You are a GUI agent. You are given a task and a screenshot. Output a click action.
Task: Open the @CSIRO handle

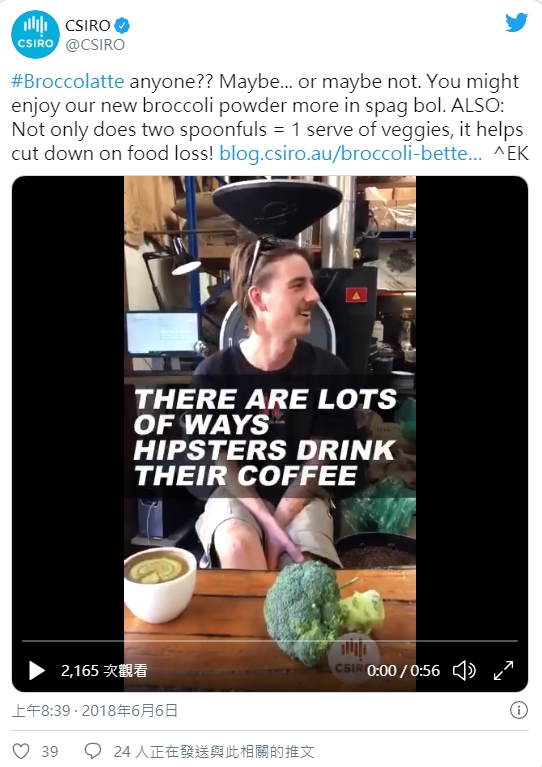click(x=95, y=45)
